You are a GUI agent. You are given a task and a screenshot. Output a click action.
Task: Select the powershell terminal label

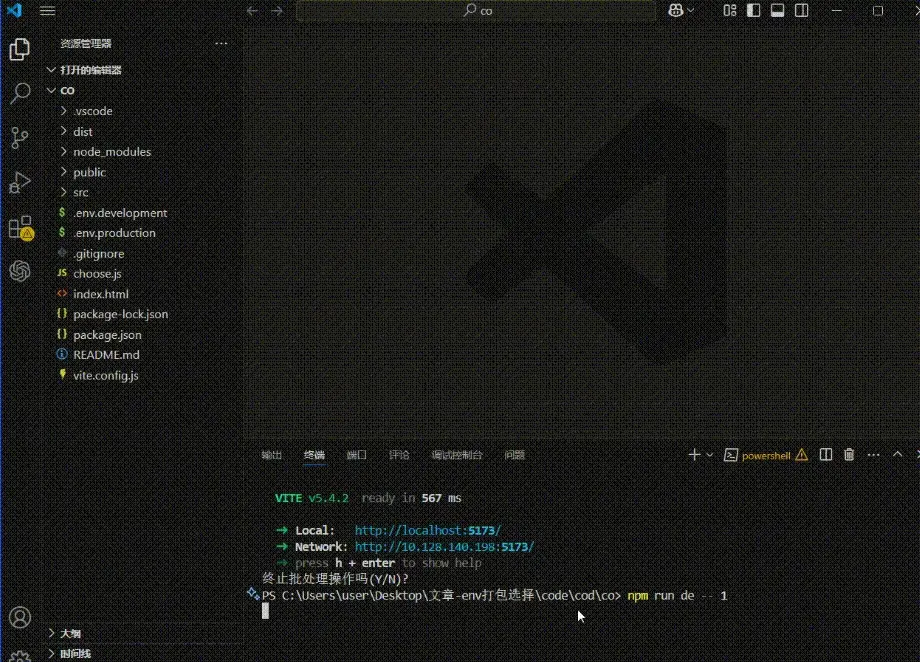pyautogui.click(x=766, y=455)
